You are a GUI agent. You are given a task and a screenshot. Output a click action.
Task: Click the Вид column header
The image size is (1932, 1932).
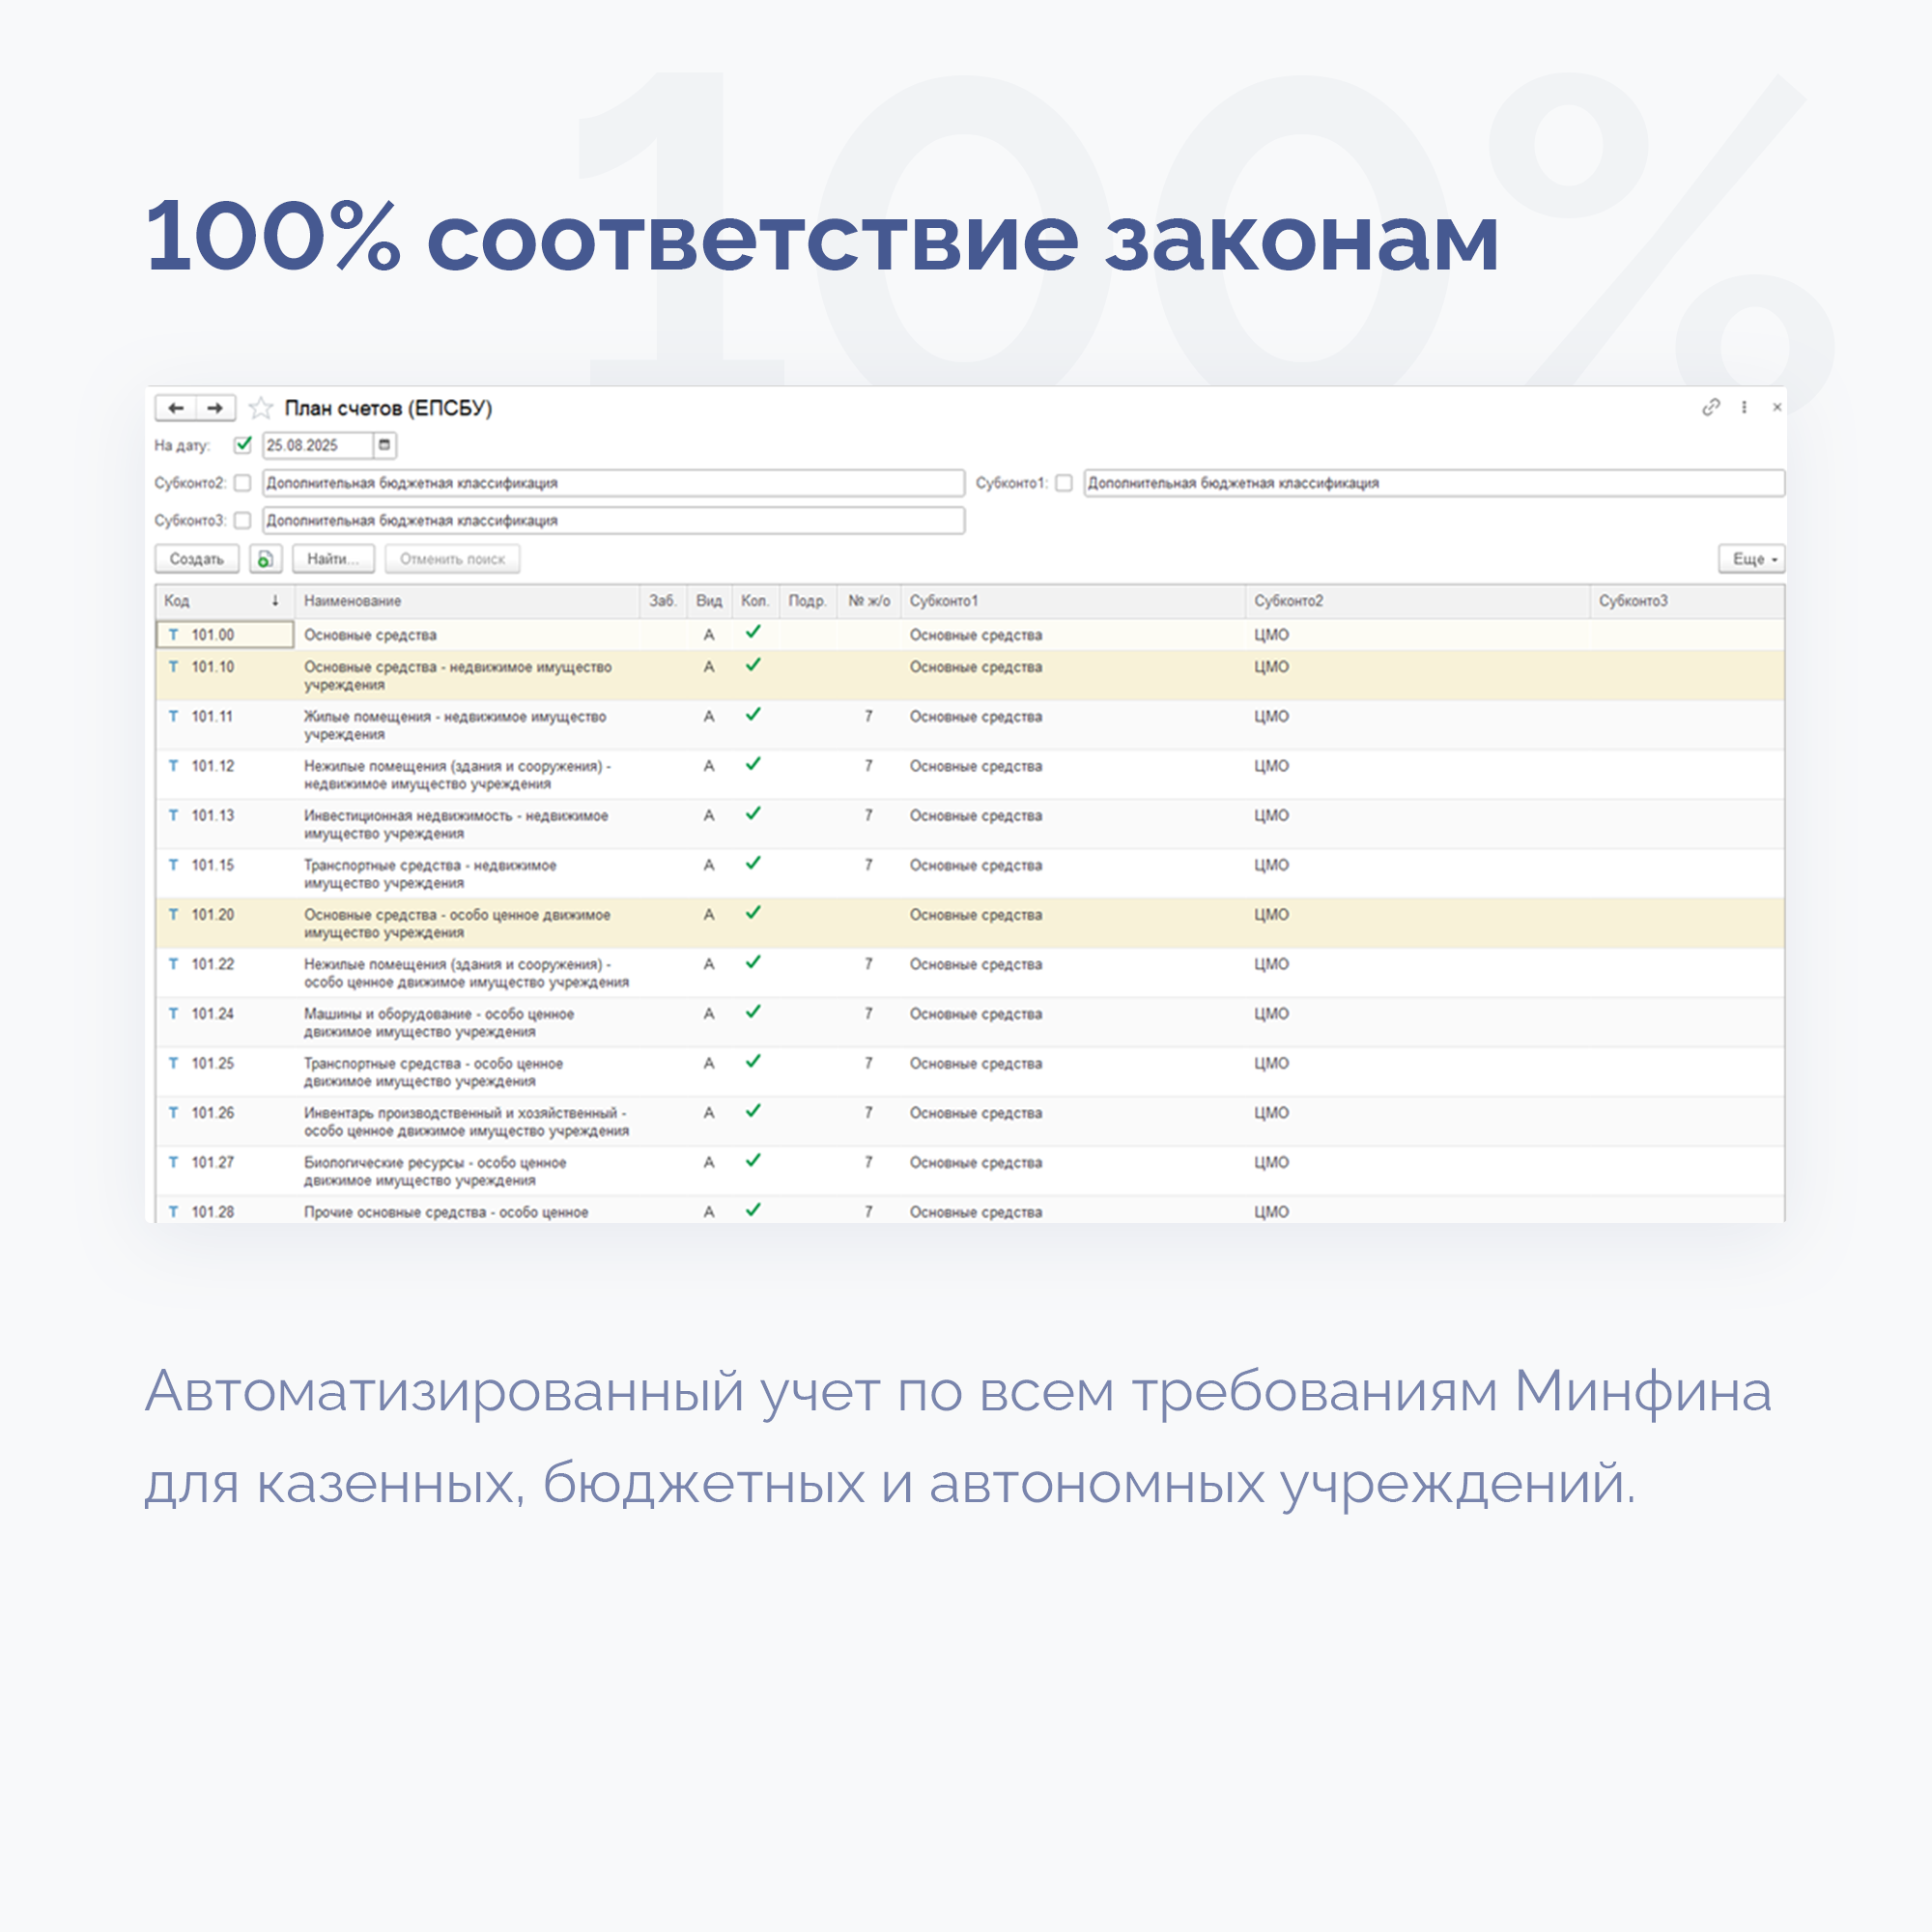[709, 601]
